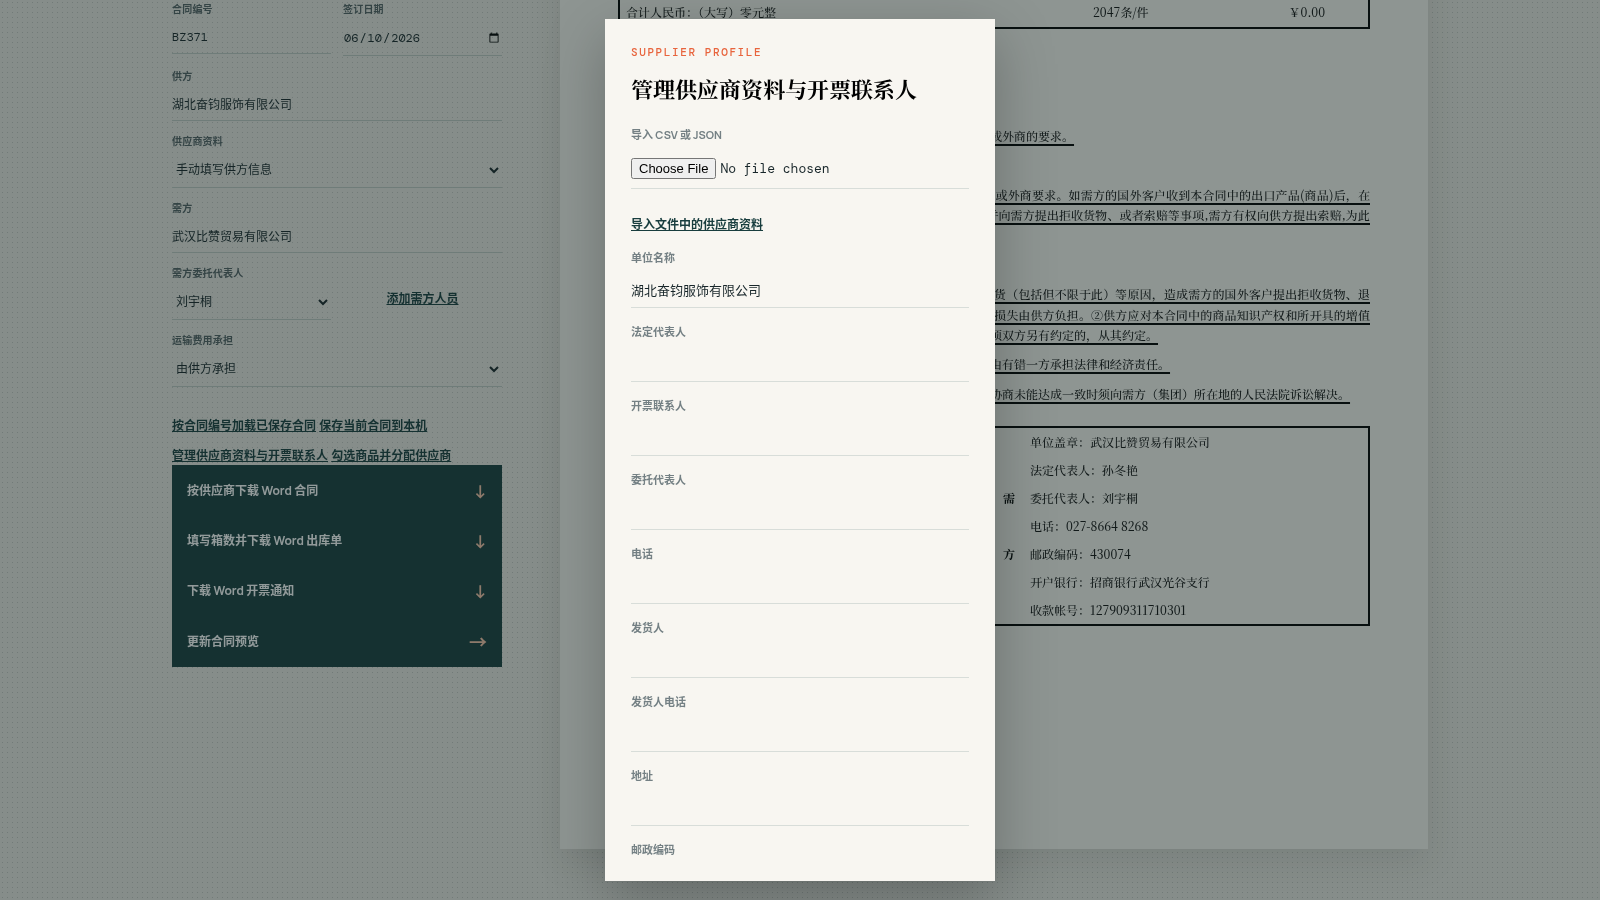Click the right arrow icon of 更新合同预览
1600x900 pixels.
pyautogui.click(x=478, y=642)
